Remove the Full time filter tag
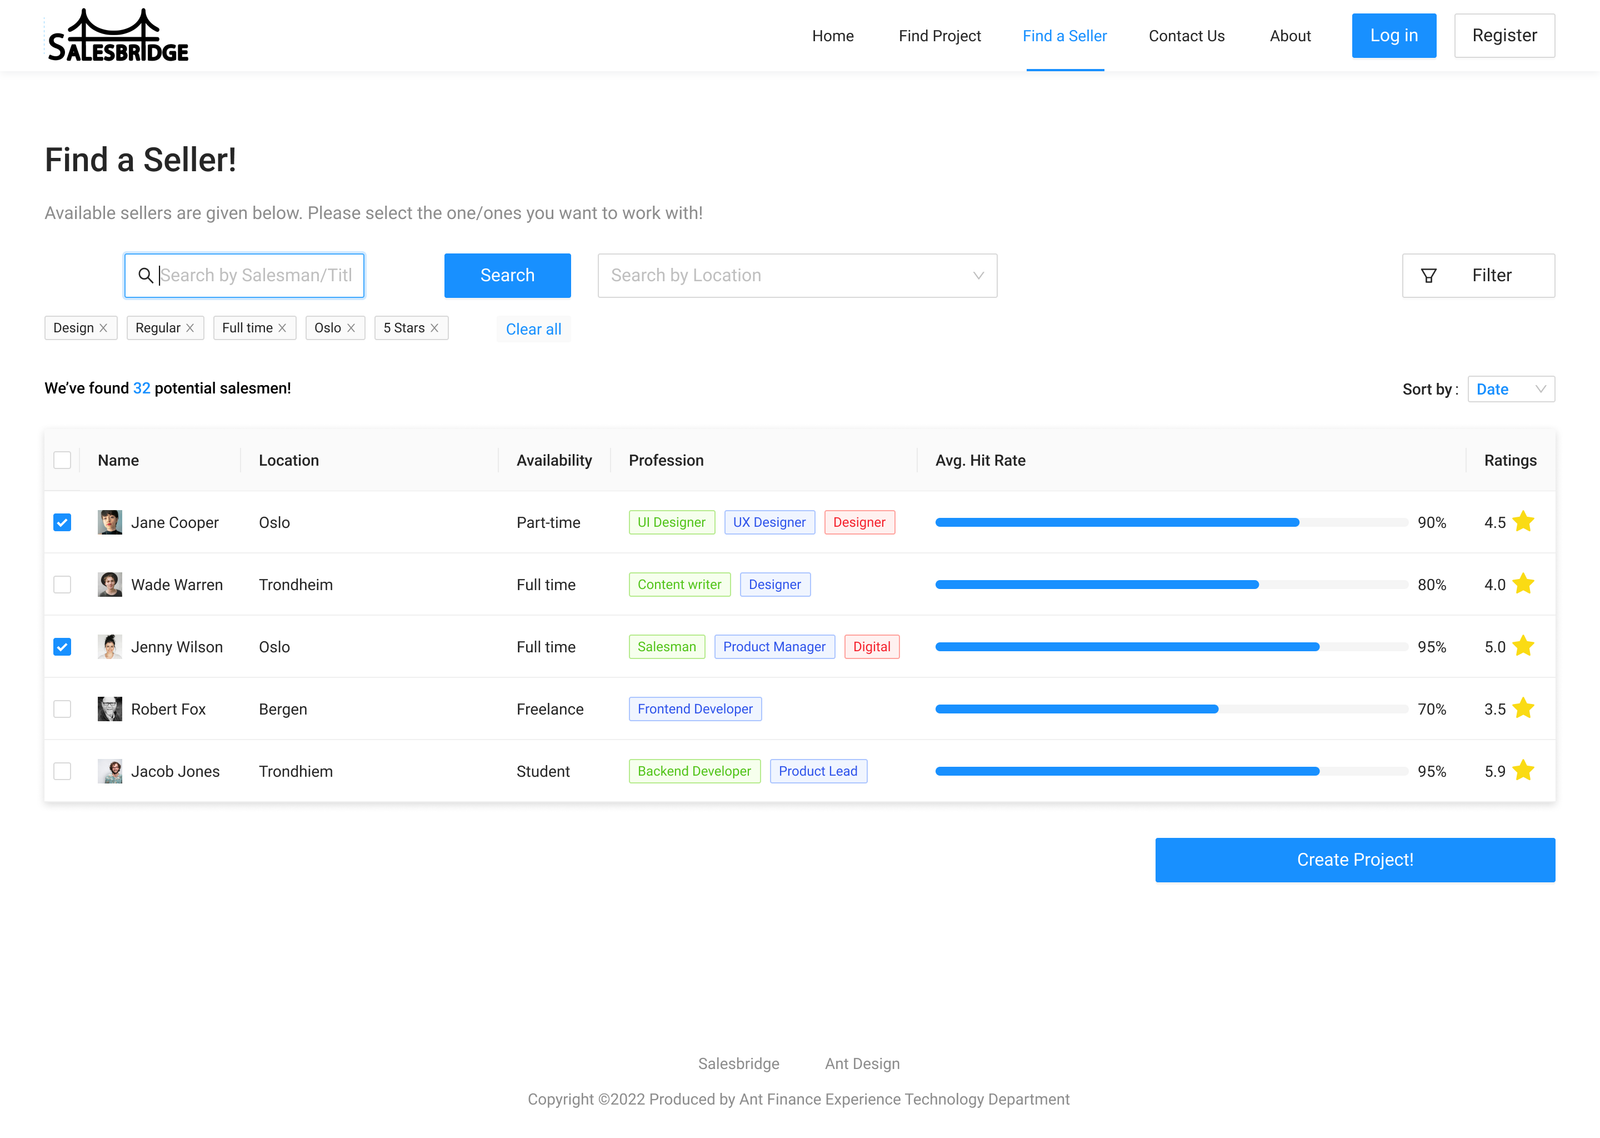 pos(282,328)
